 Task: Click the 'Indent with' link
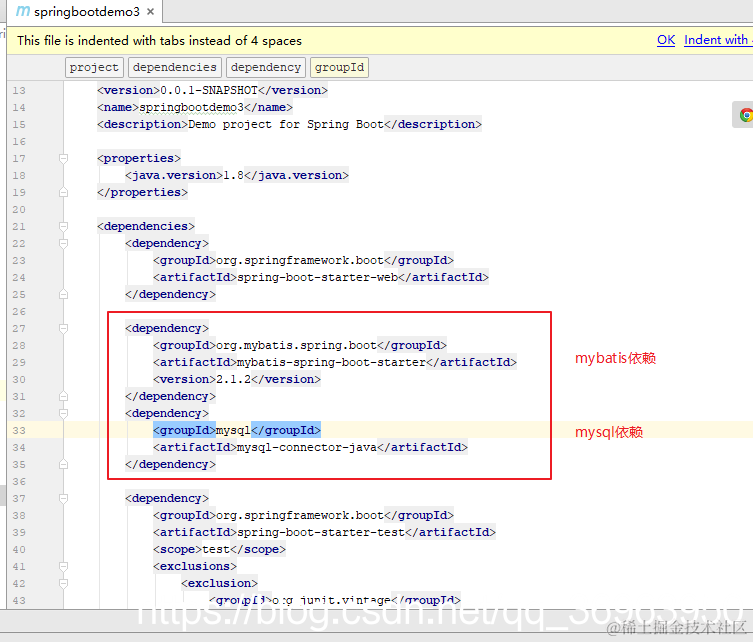[x=718, y=40]
